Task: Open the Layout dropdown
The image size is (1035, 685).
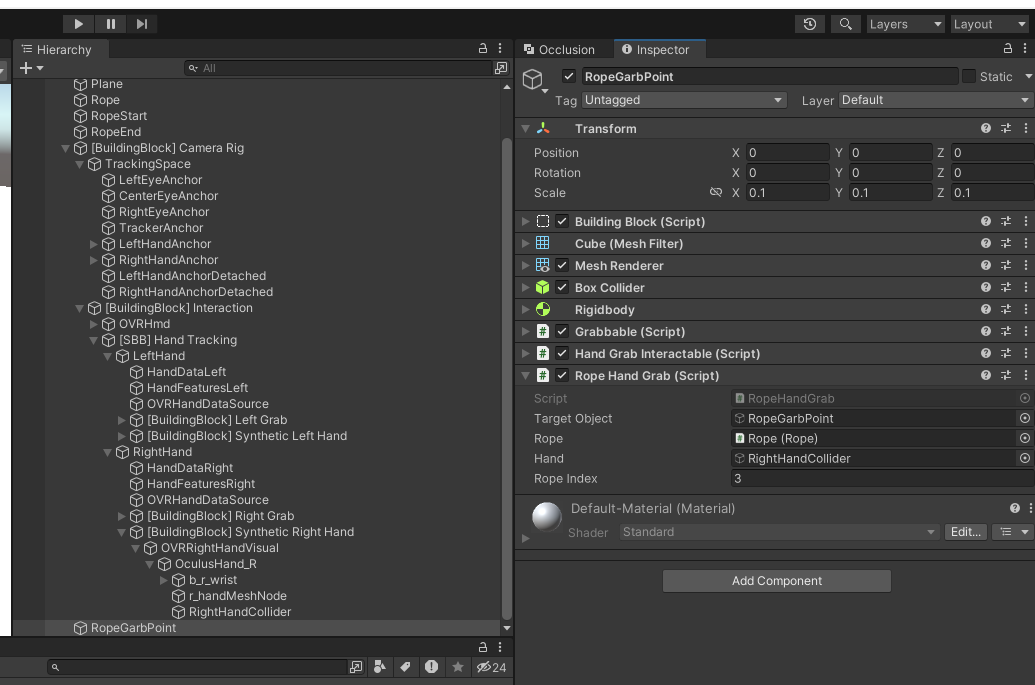Action: pyautogui.click(x=988, y=23)
